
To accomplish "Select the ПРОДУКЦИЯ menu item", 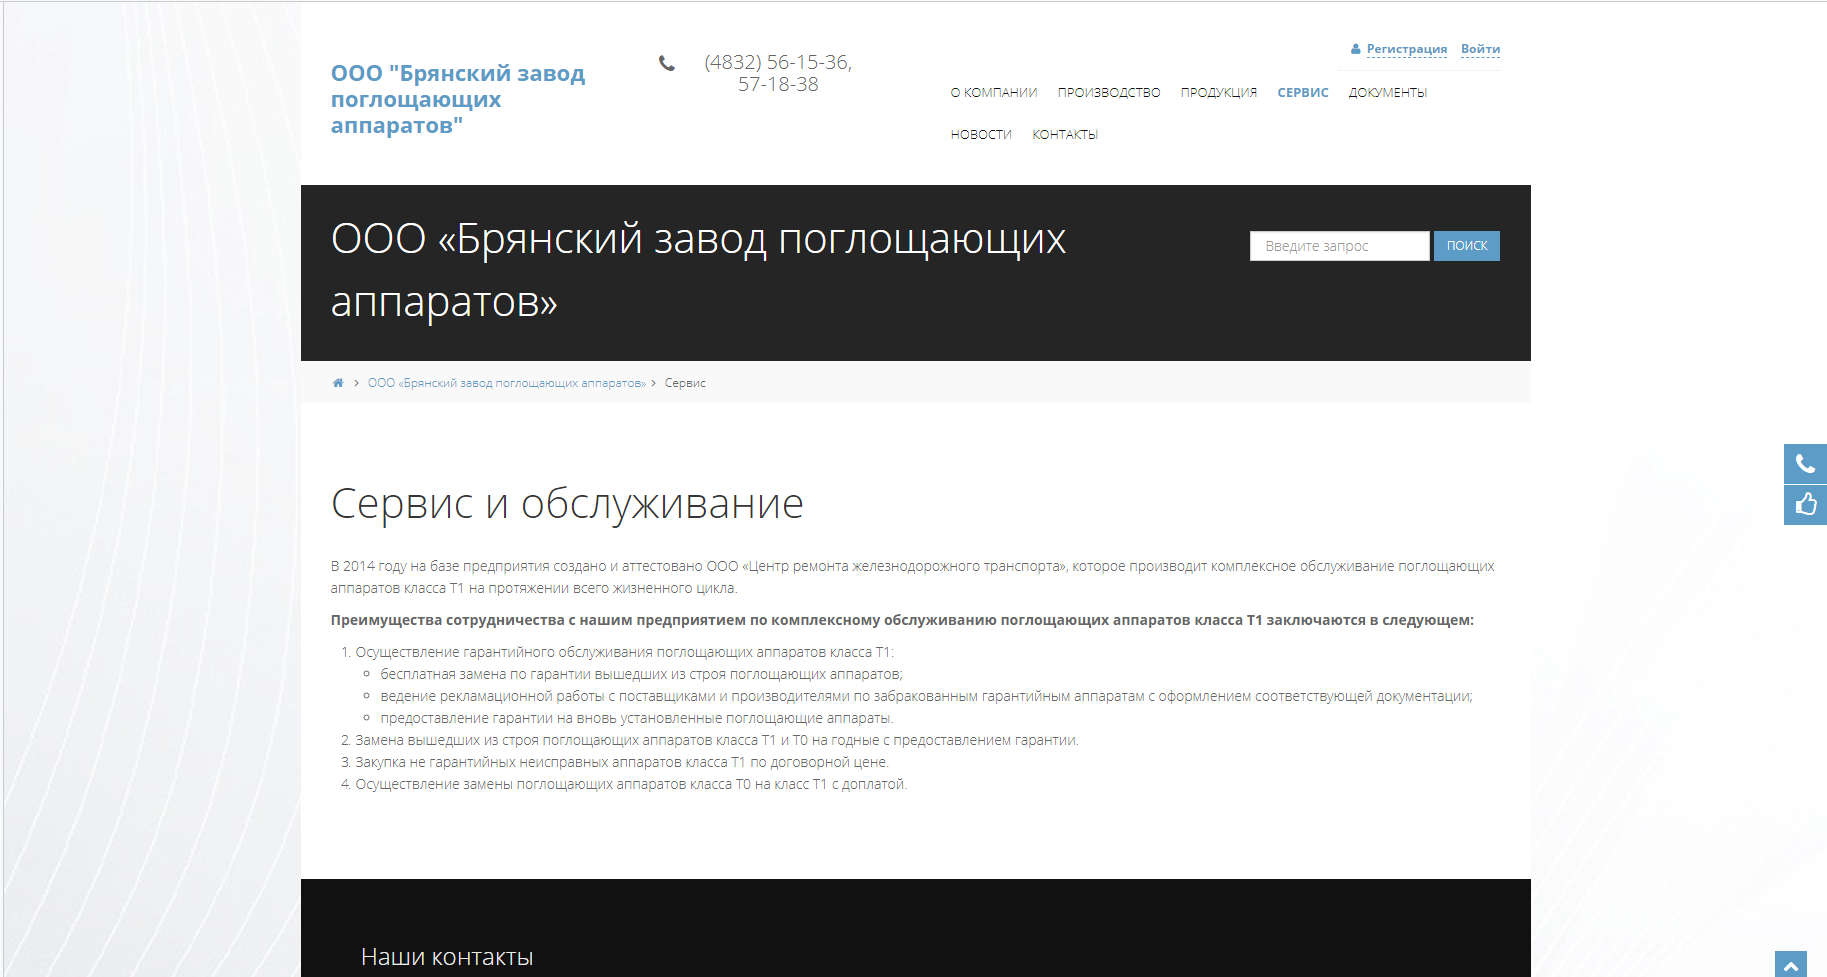I will [x=1219, y=92].
